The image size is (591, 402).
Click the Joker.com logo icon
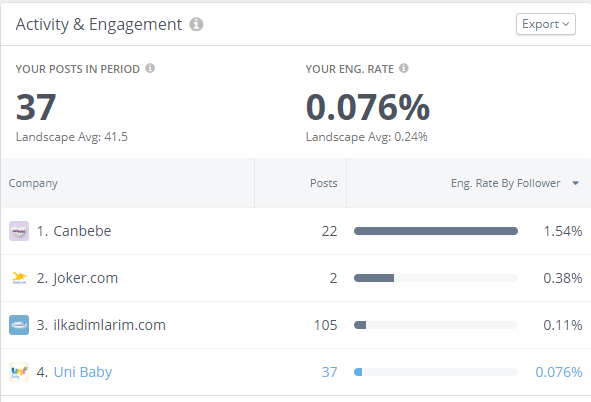[19, 278]
